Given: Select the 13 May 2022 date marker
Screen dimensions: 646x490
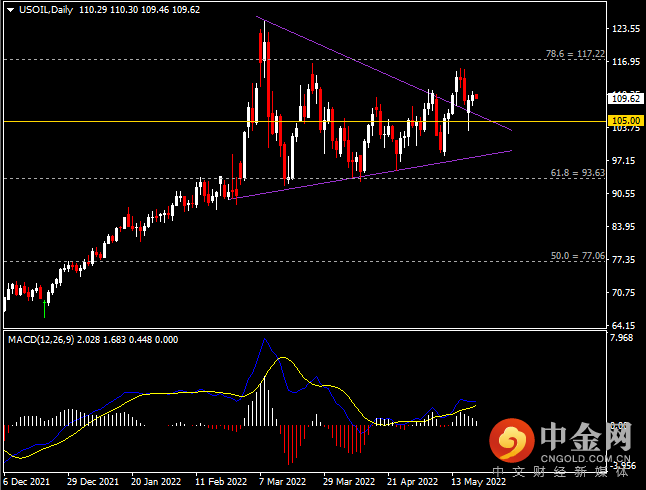Looking at the screenshot, I should click(474, 480).
